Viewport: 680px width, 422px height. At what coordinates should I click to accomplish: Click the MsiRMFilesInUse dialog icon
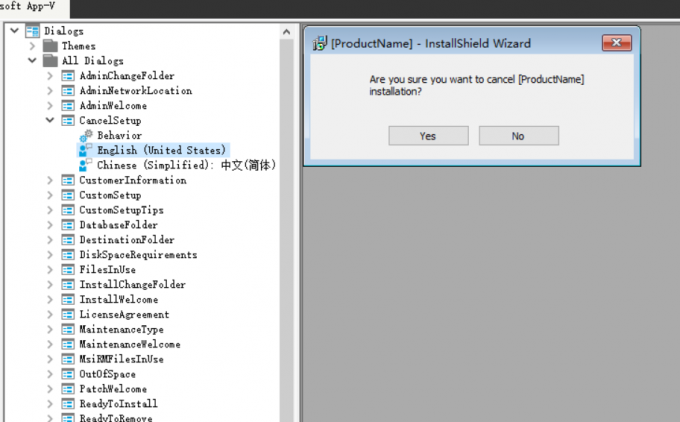[68, 359]
